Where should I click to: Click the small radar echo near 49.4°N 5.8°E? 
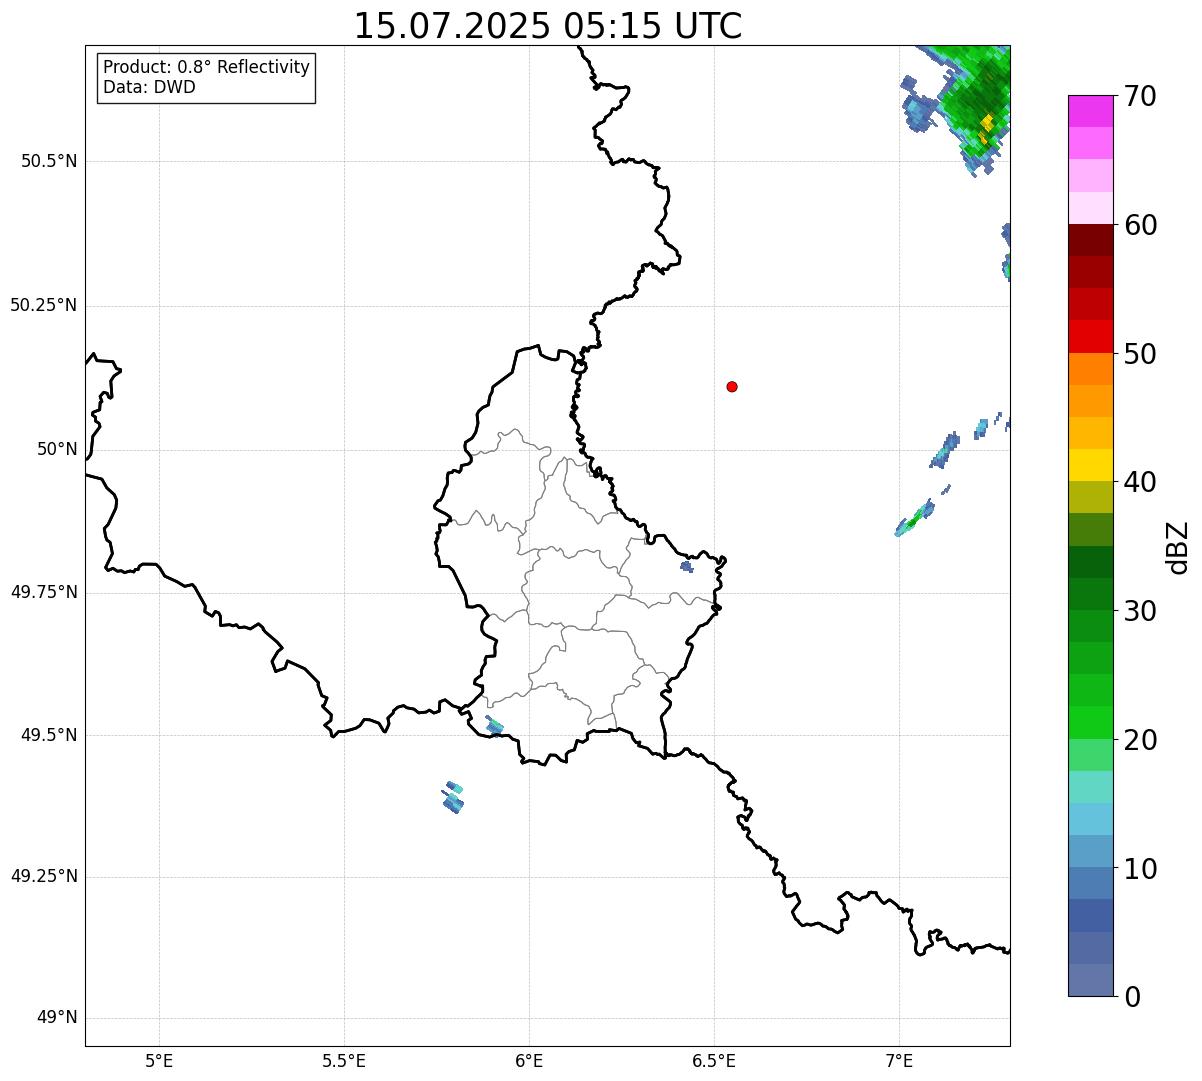tap(453, 797)
